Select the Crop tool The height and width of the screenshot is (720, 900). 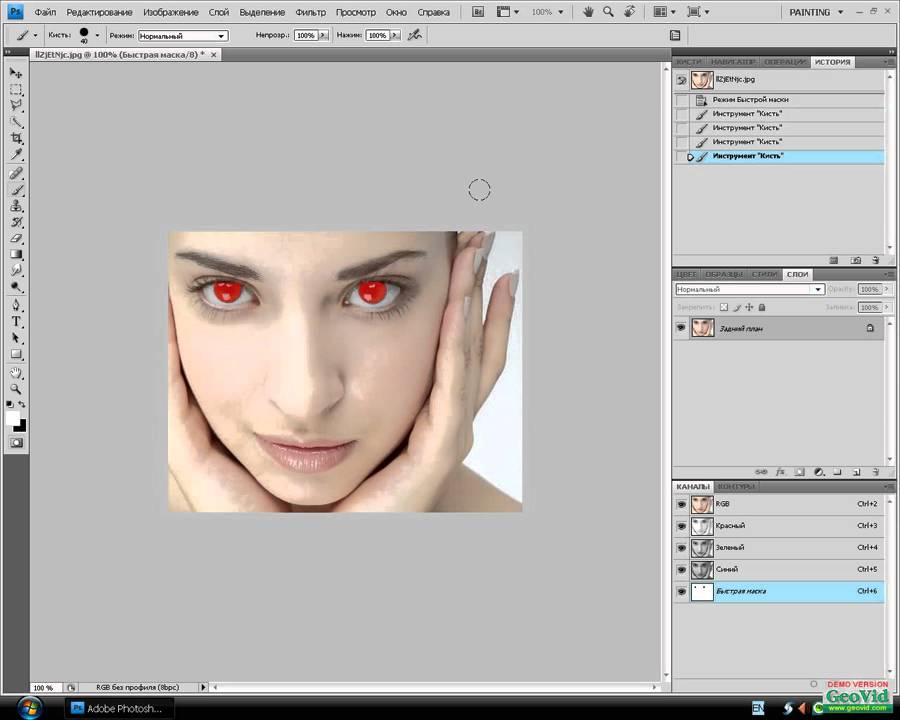coord(16,138)
